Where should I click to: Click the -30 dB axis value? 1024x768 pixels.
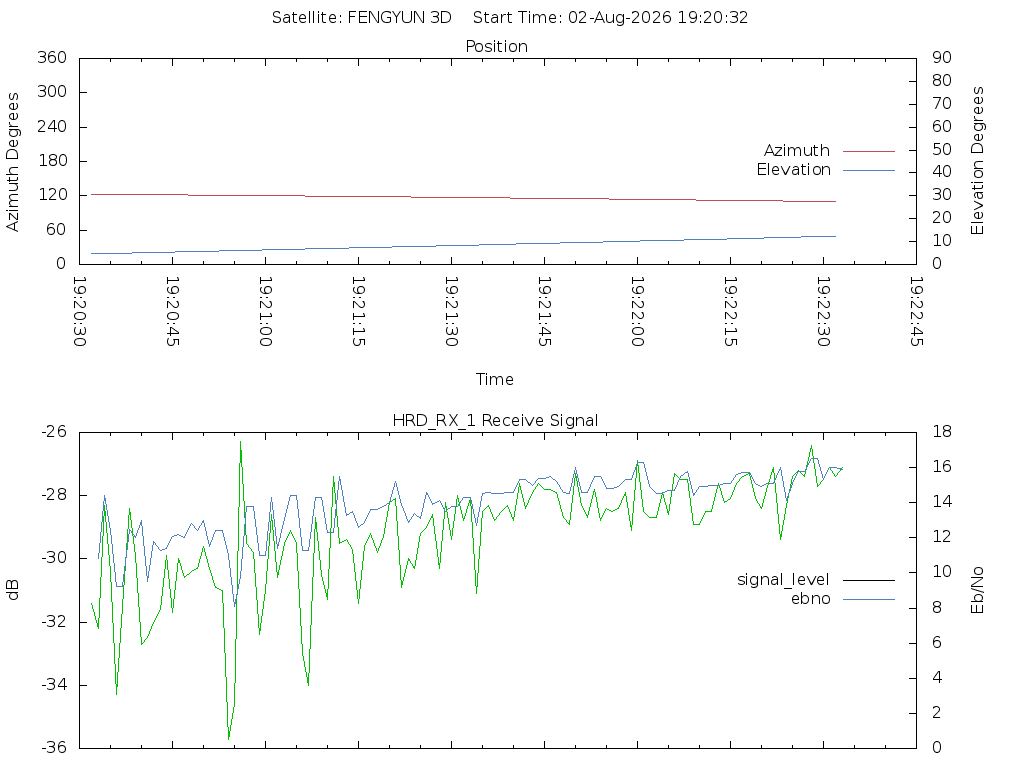(x=54, y=558)
